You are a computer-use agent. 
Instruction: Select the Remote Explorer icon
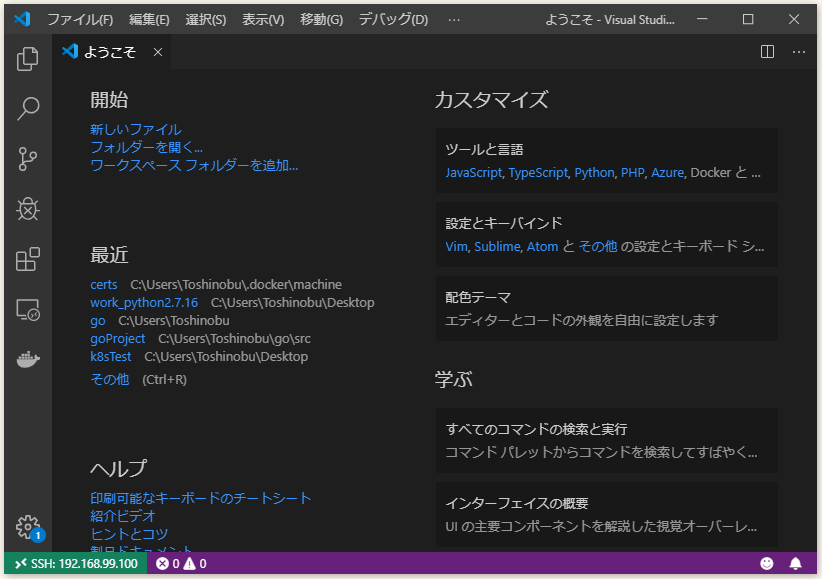click(x=27, y=309)
